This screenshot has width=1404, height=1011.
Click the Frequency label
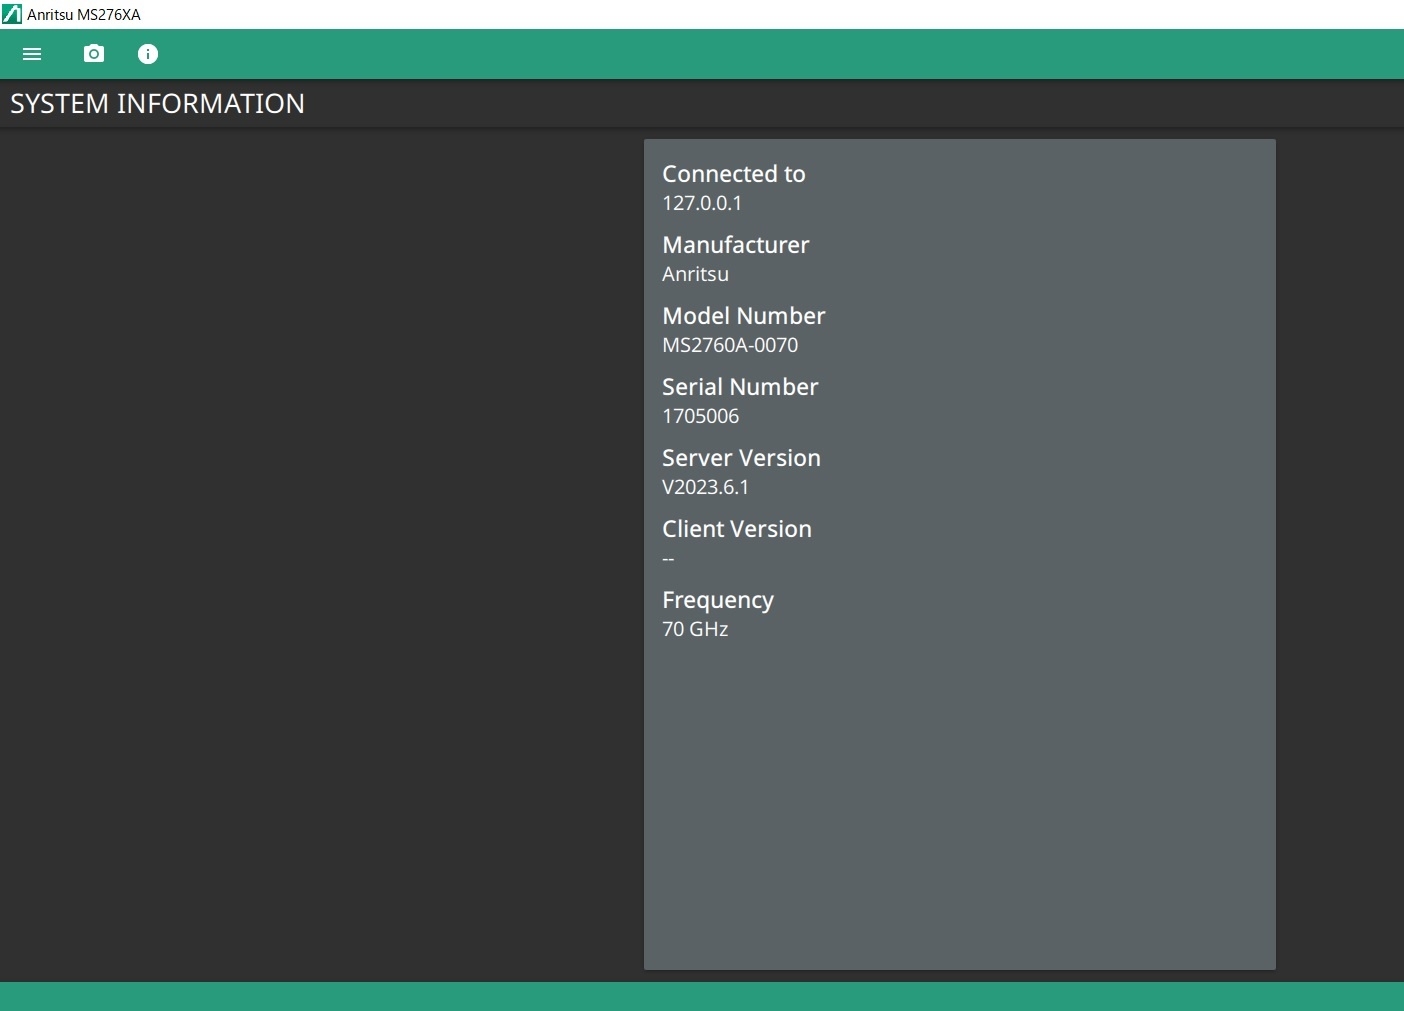718,600
